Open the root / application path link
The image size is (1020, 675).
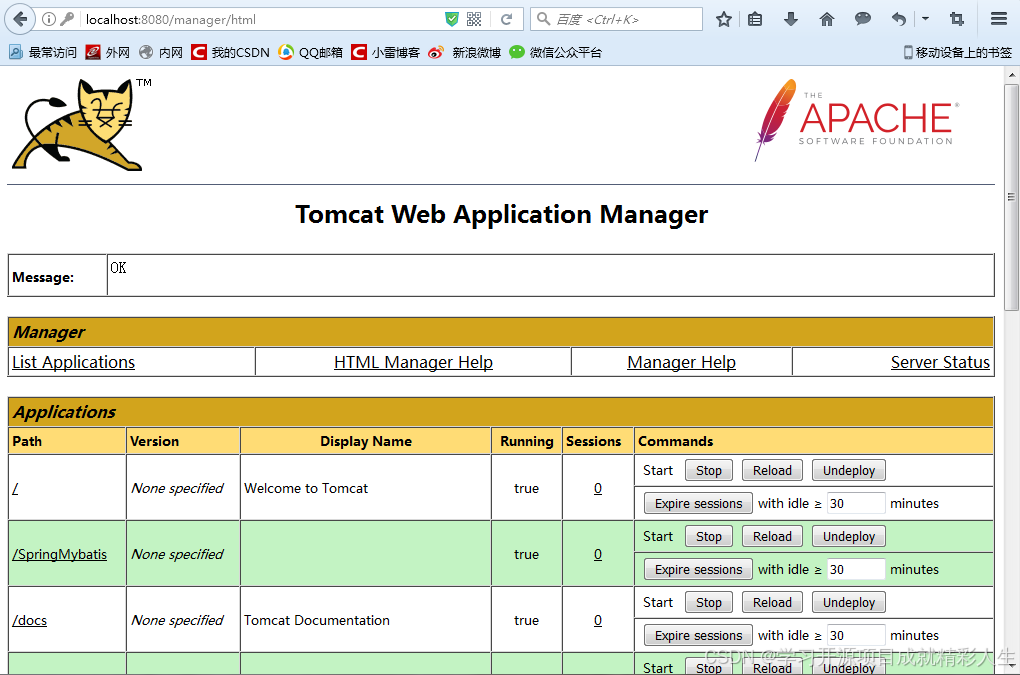coord(15,488)
